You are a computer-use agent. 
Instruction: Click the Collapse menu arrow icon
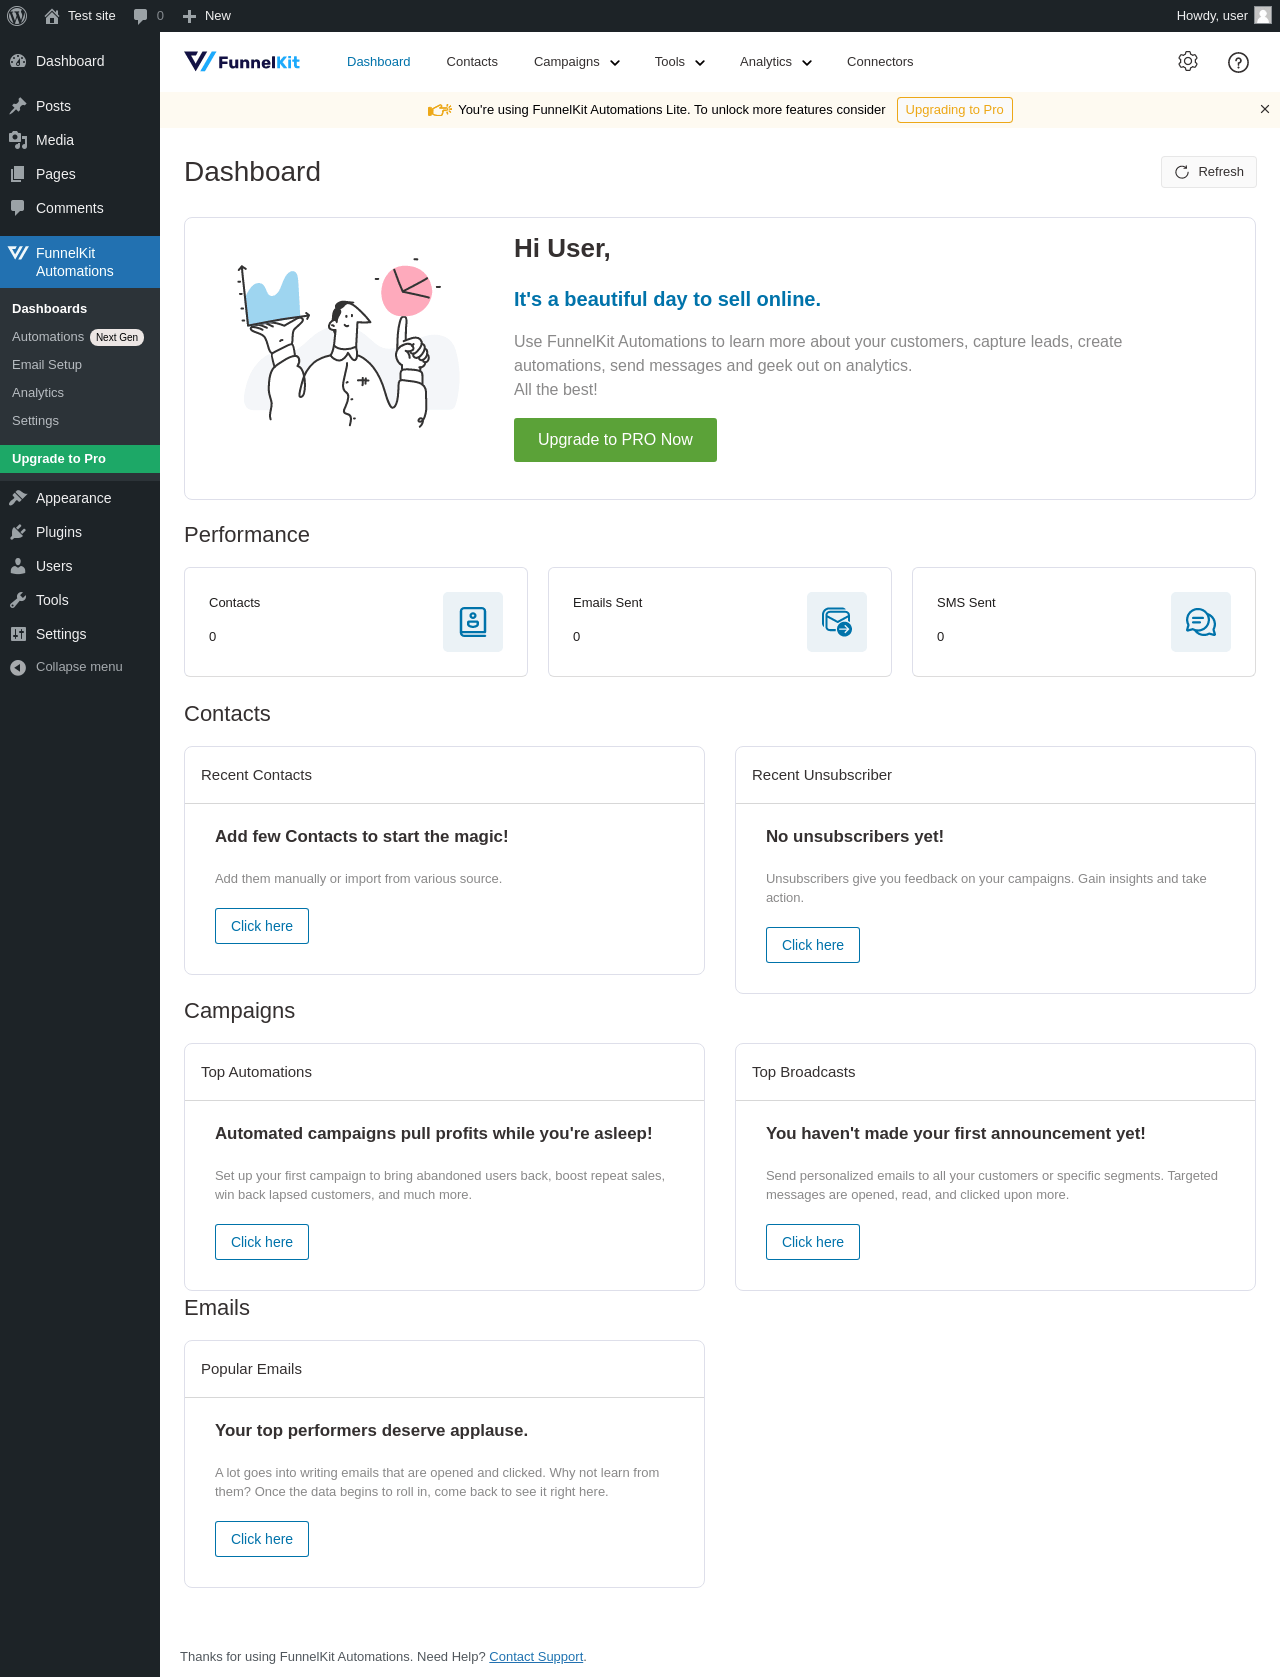(x=18, y=667)
